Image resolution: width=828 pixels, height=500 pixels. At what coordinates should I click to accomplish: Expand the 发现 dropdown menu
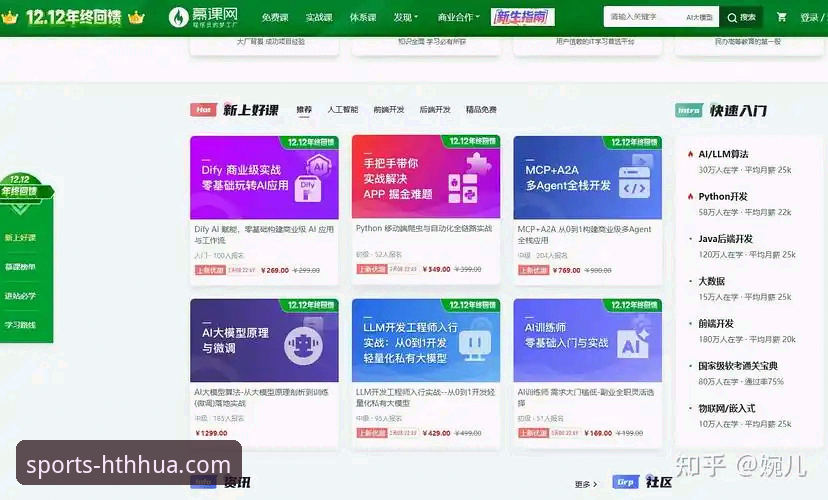[x=405, y=17]
